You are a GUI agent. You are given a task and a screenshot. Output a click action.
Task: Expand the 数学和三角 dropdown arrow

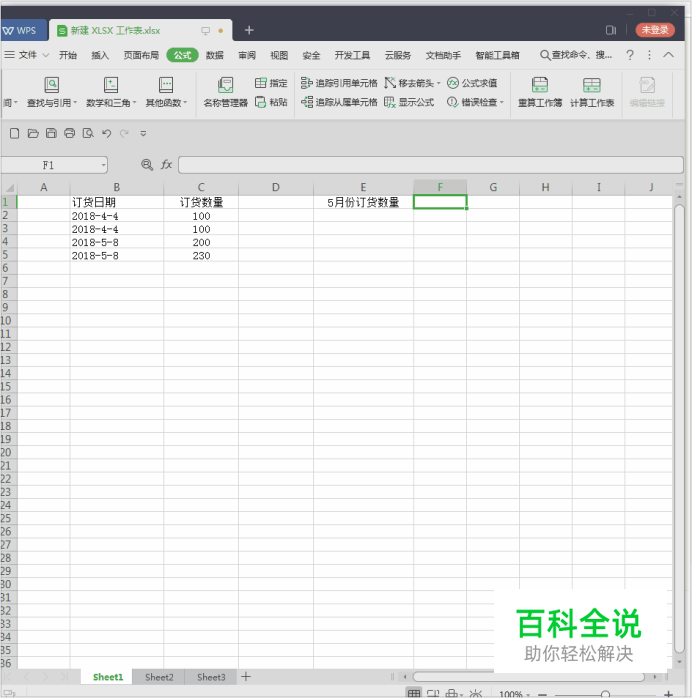click(134, 102)
